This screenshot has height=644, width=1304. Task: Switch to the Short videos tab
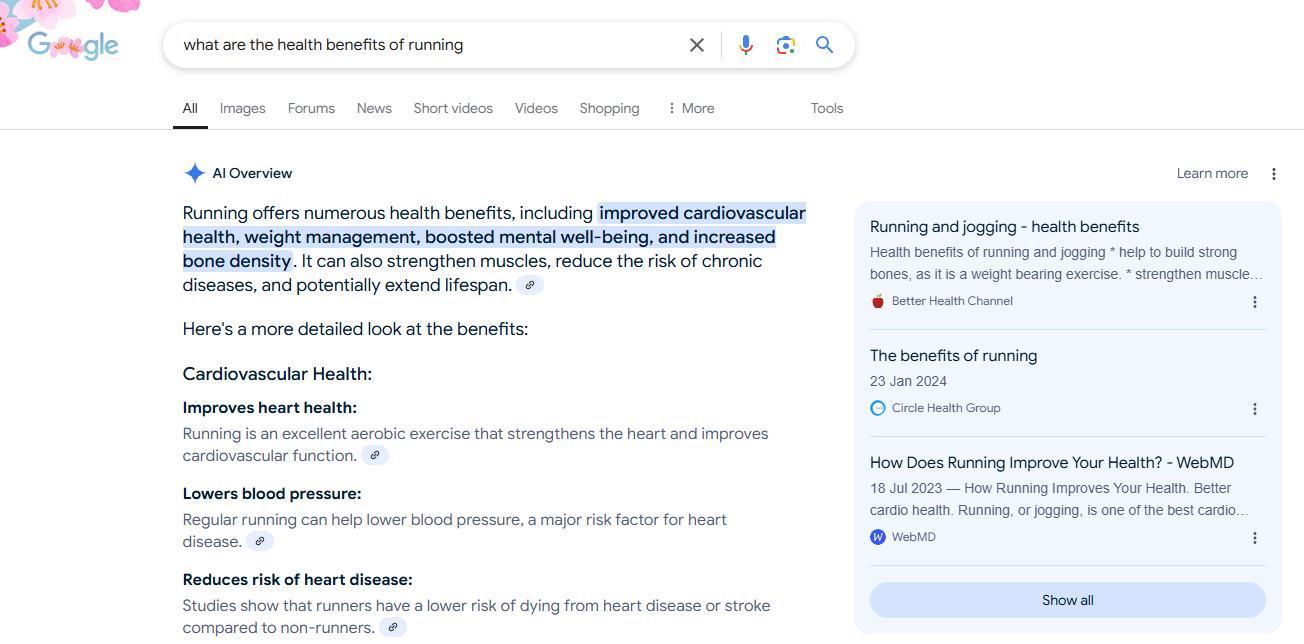(x=453, y=109)
